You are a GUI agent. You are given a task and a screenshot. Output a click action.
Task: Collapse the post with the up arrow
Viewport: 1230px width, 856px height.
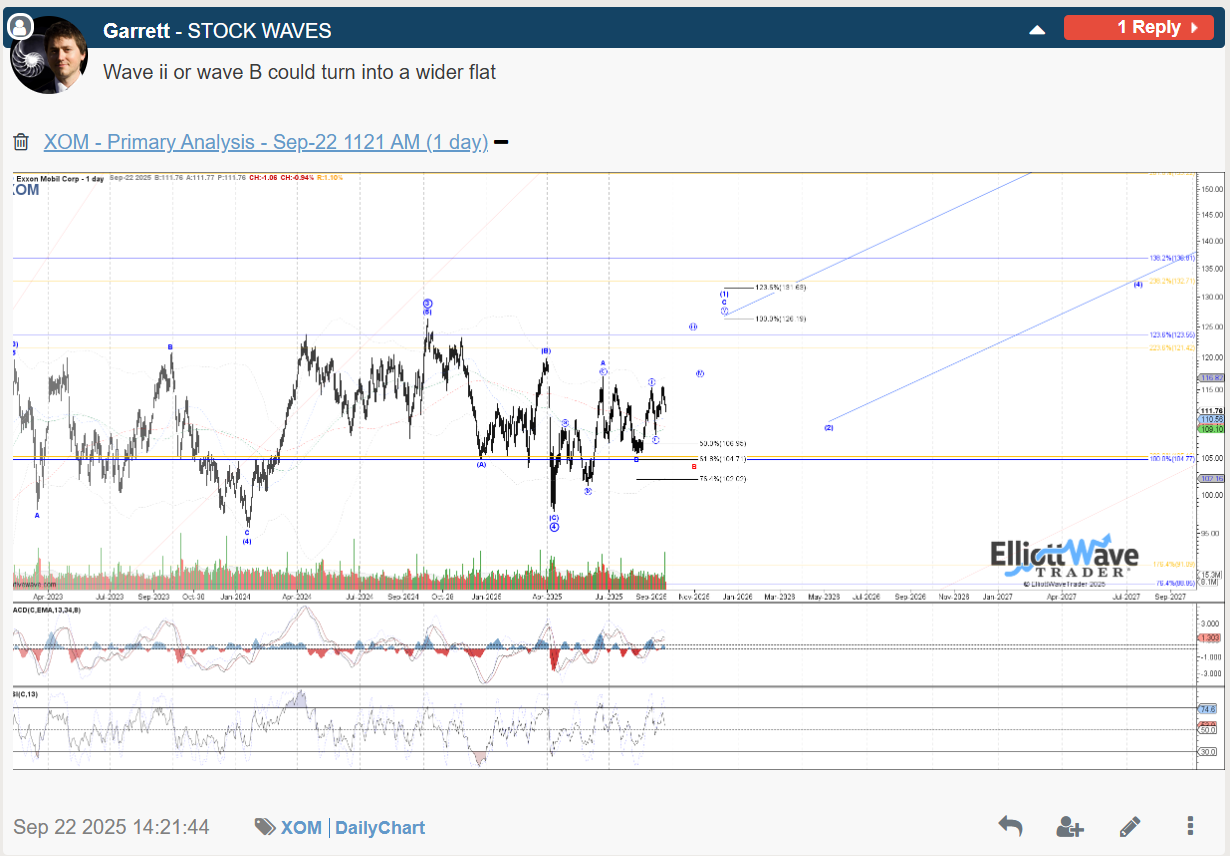tap(1037, 29)
